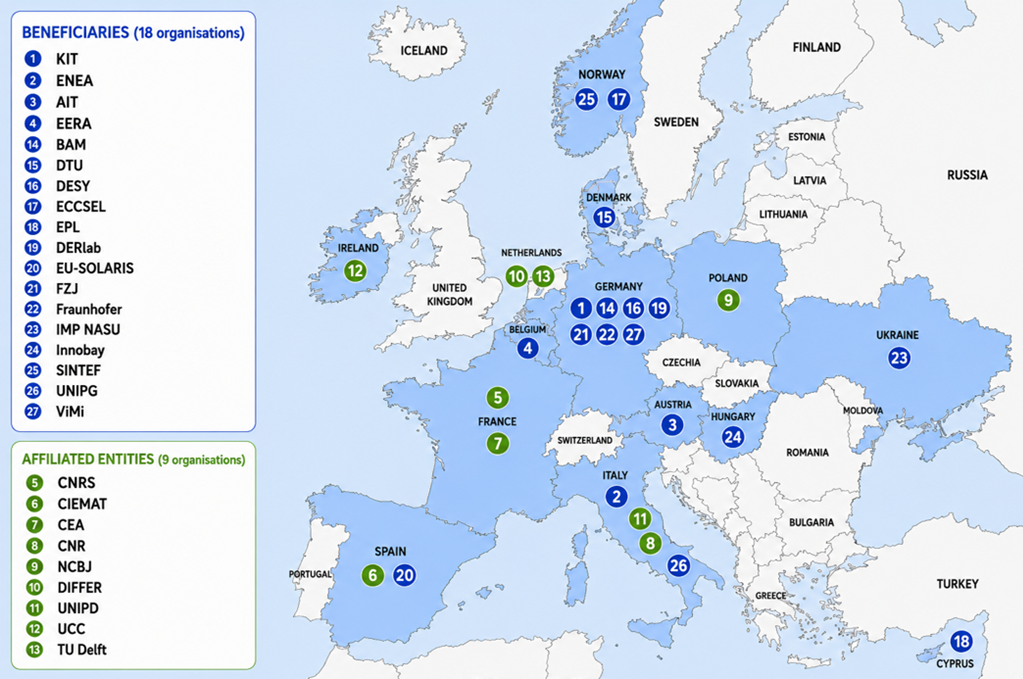This screenshot has width=1023, height=679.
Task: Select NCBJ in affiliated entities legend
Action: 74,567
